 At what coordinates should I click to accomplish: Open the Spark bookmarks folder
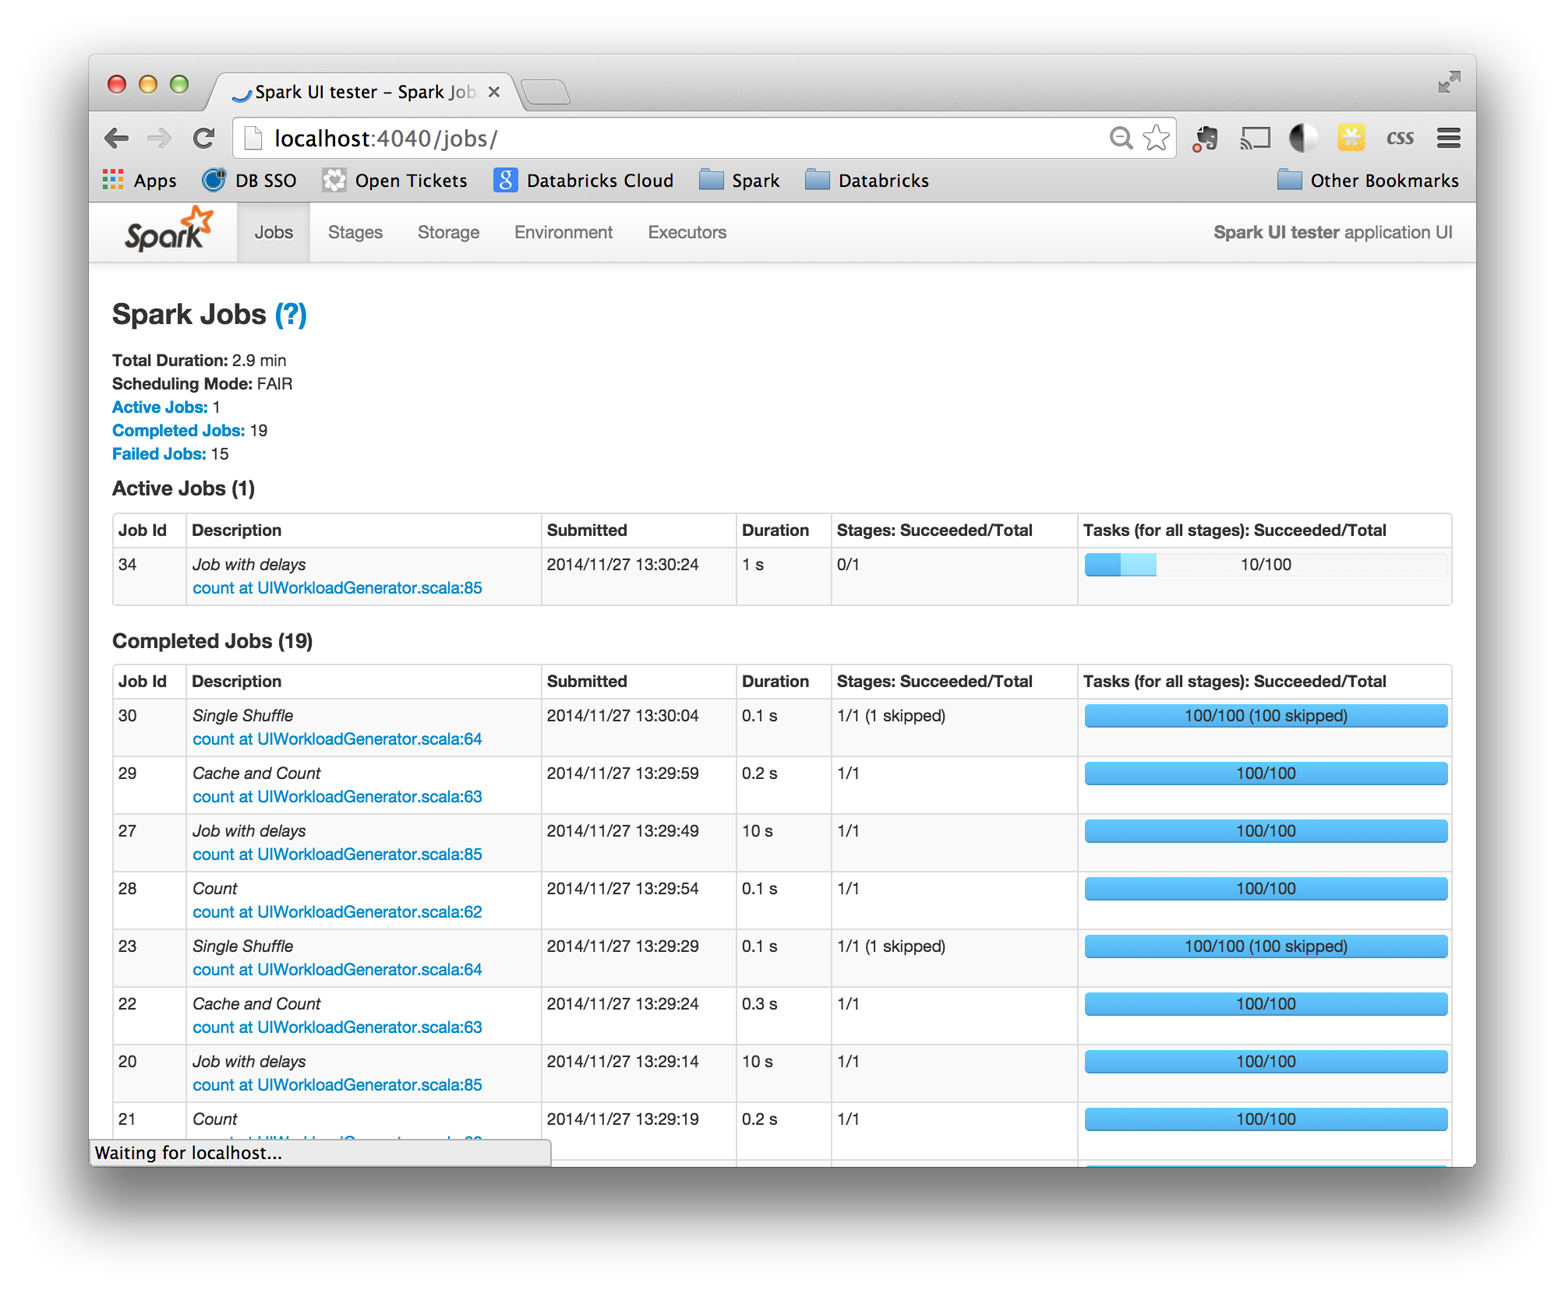739,181
